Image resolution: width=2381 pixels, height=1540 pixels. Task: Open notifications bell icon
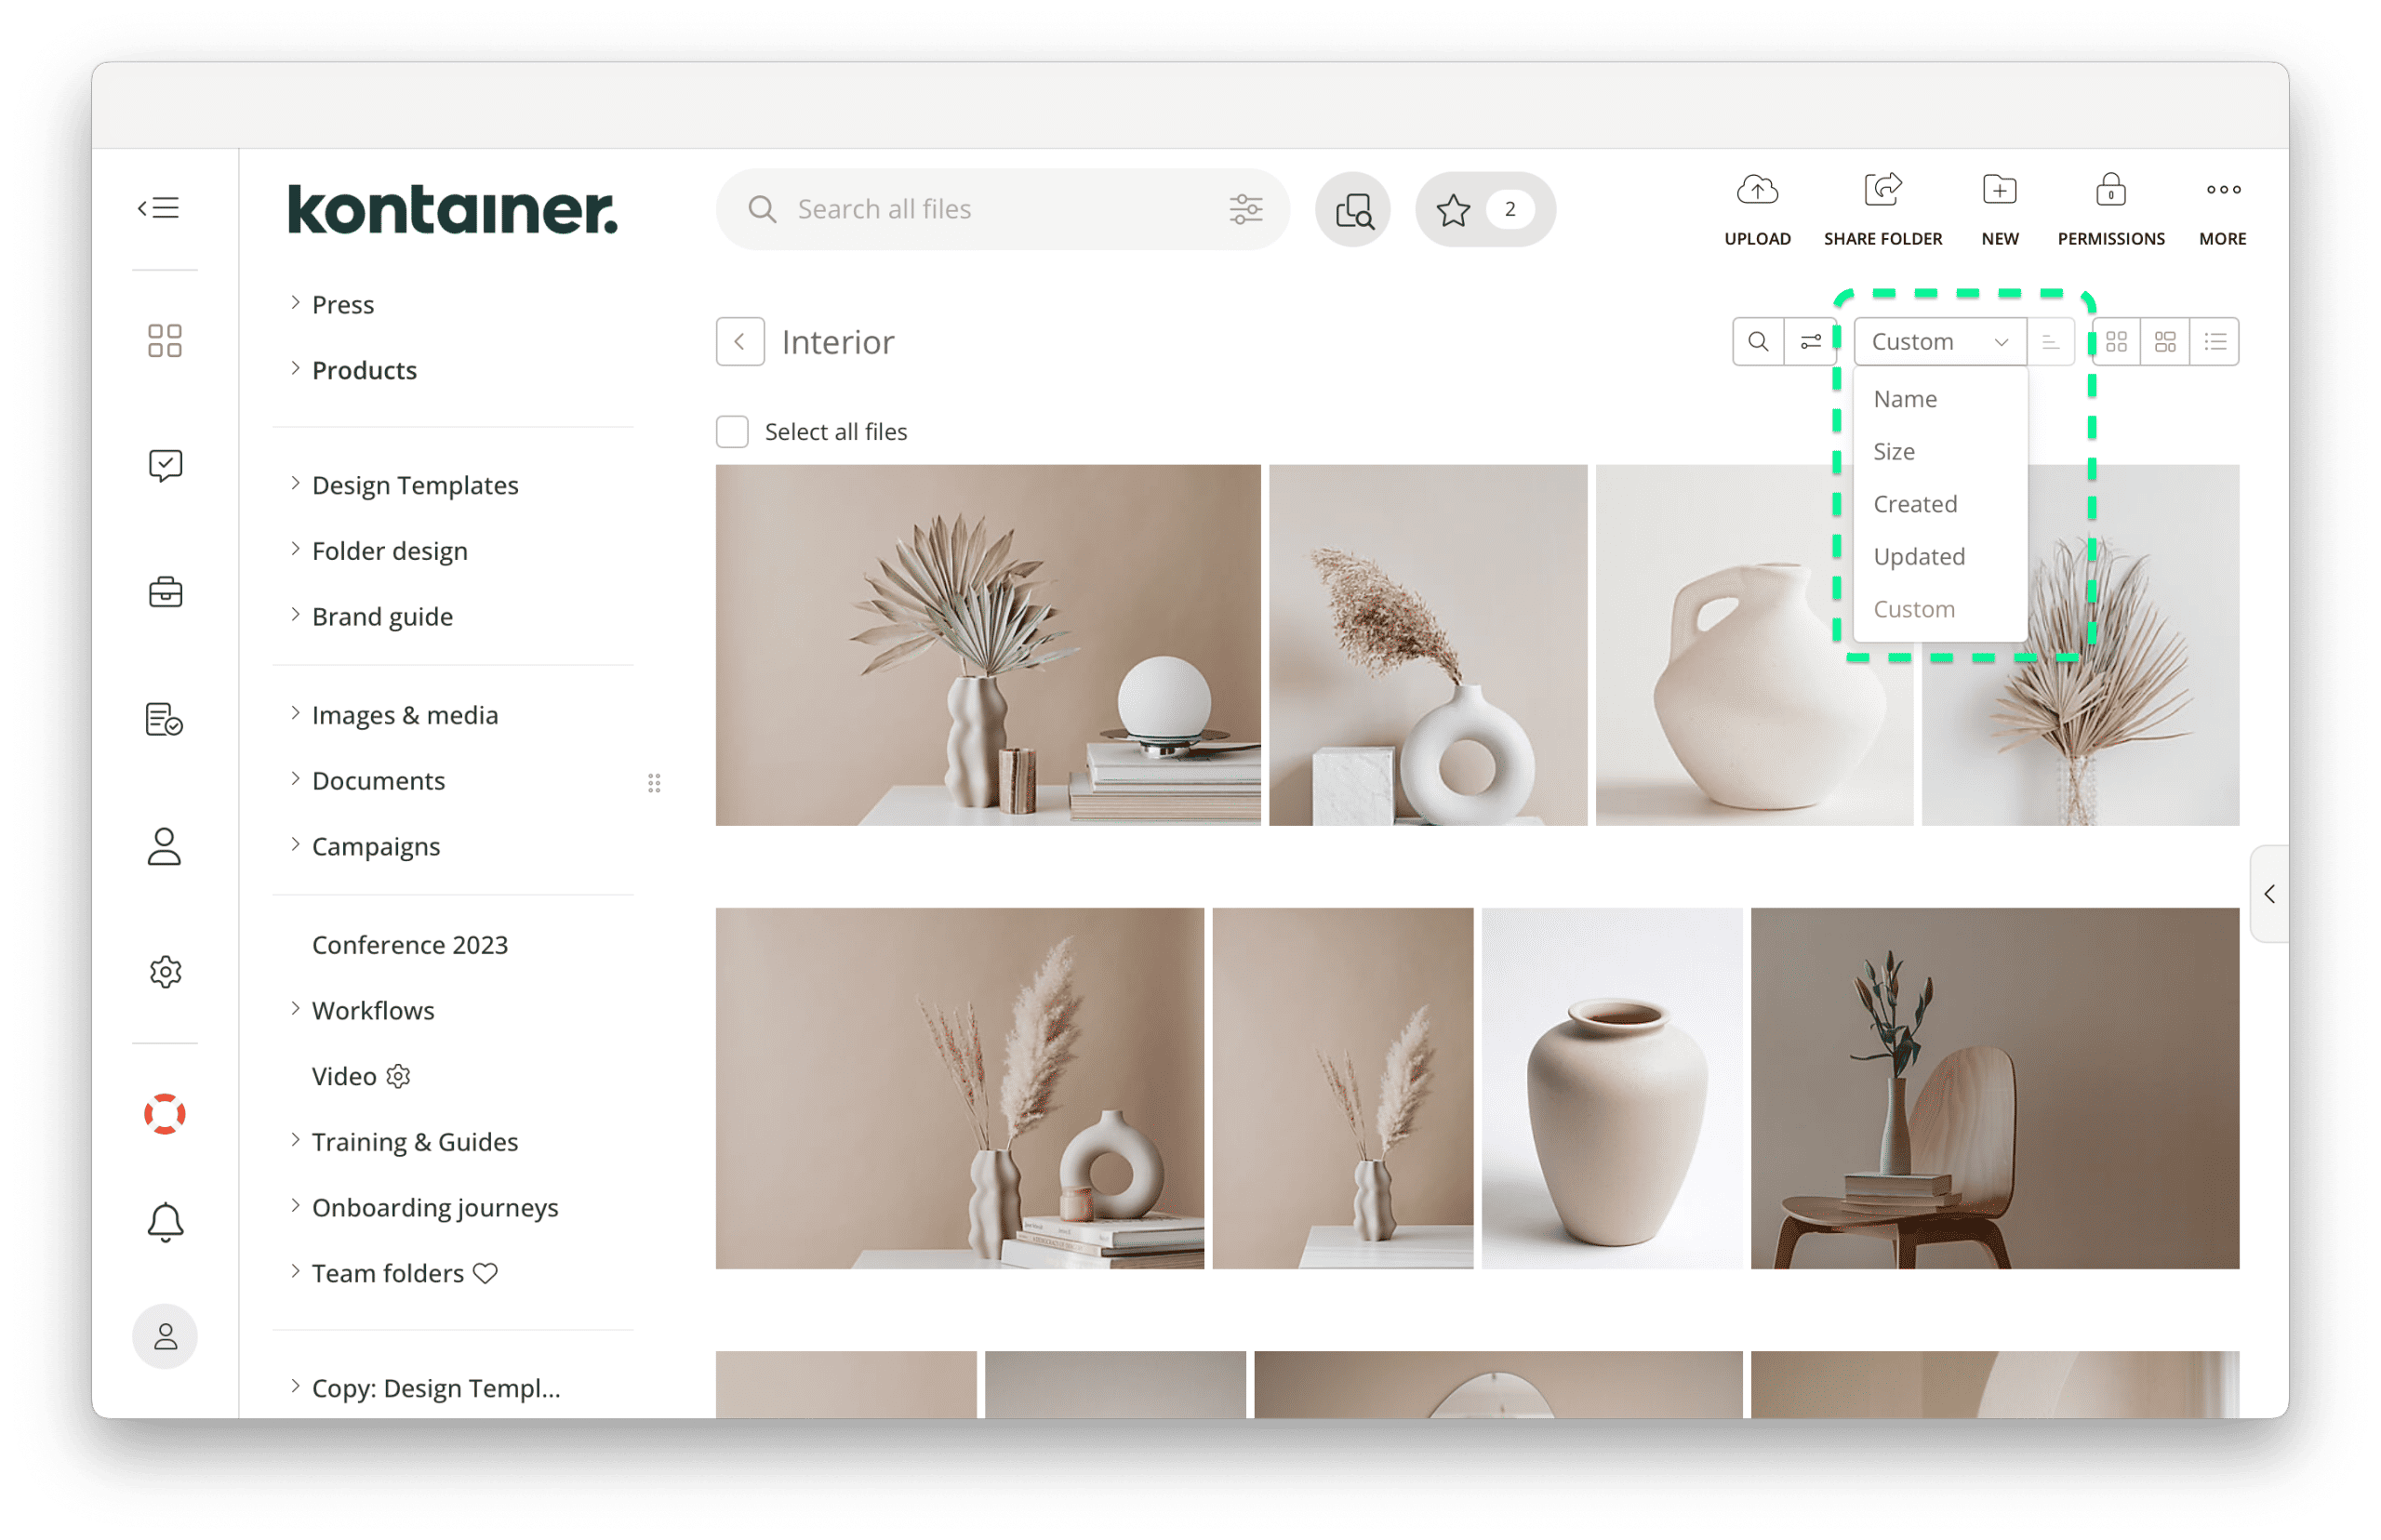pyautogui.click(x=165, y=1221)
